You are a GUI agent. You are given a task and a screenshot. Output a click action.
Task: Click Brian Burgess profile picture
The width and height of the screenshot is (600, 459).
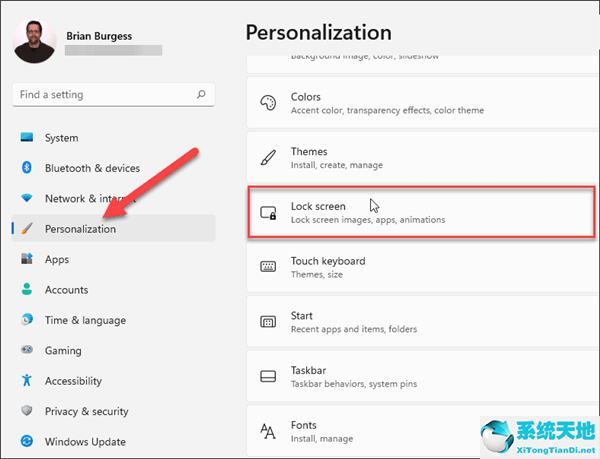35,42
